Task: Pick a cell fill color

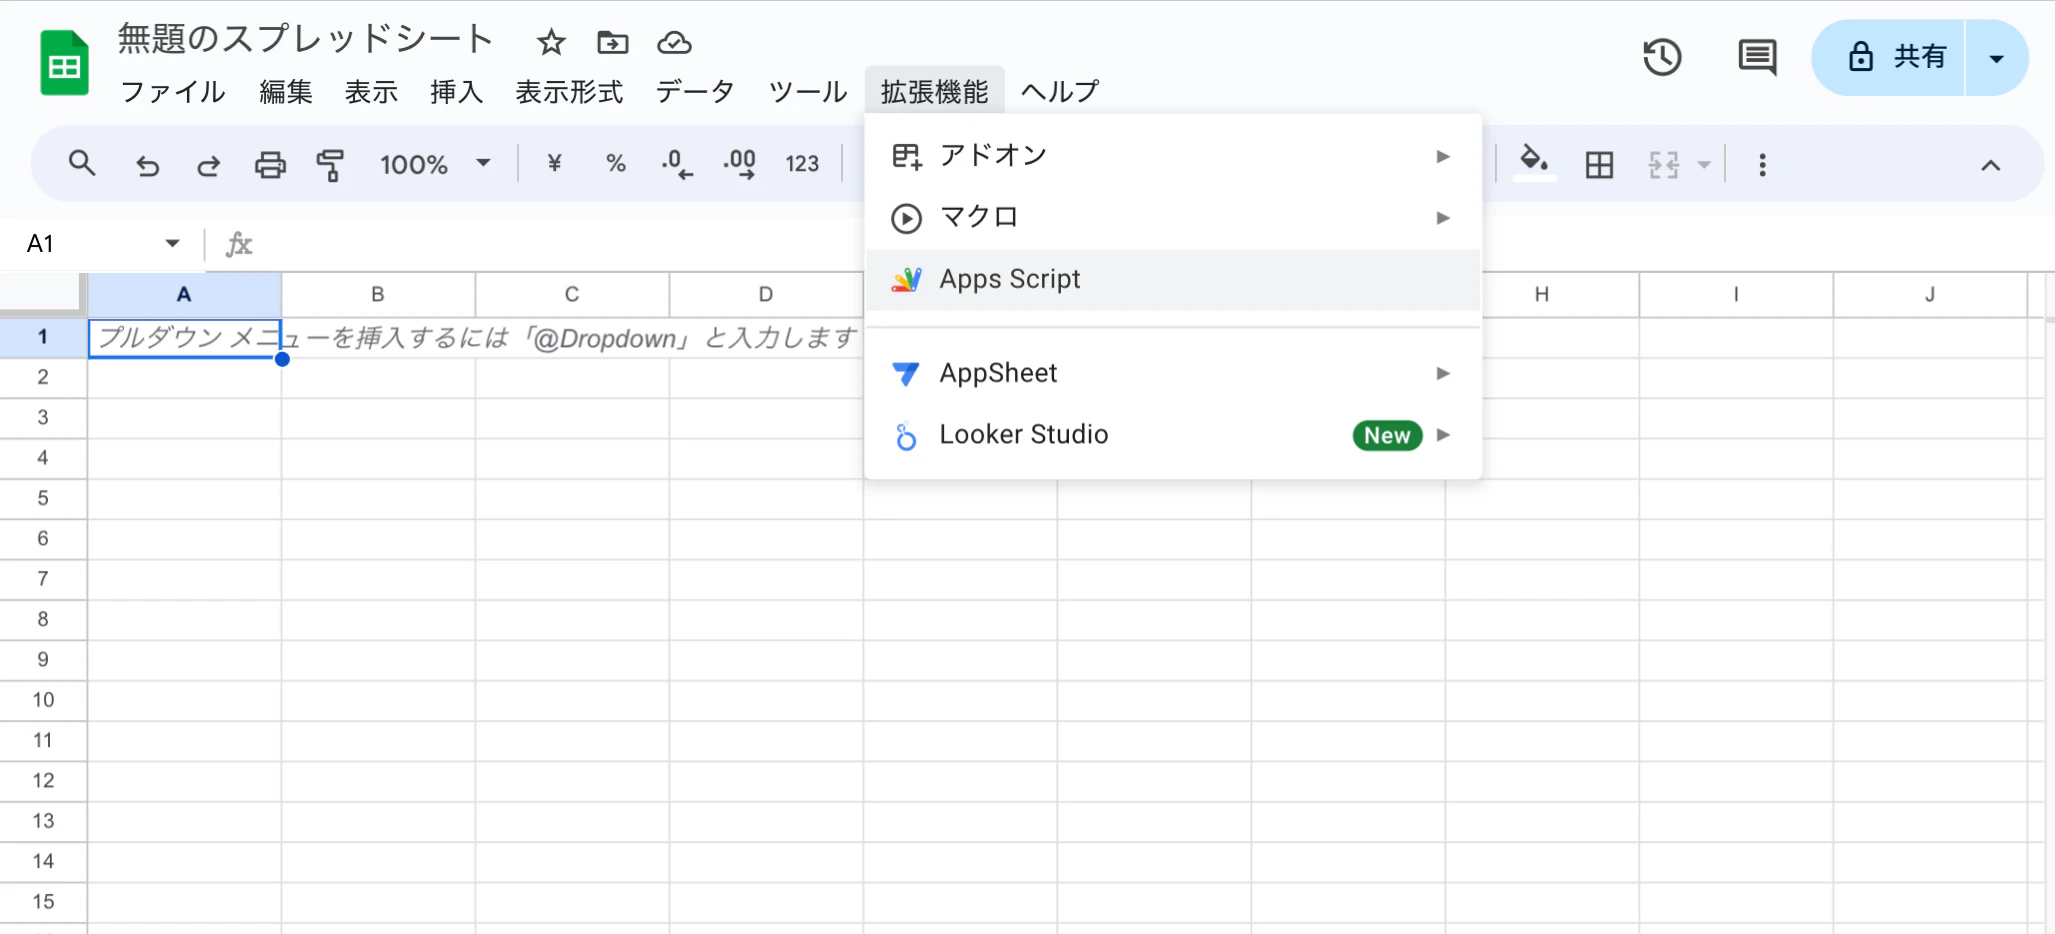Action: pos(1534,163)
